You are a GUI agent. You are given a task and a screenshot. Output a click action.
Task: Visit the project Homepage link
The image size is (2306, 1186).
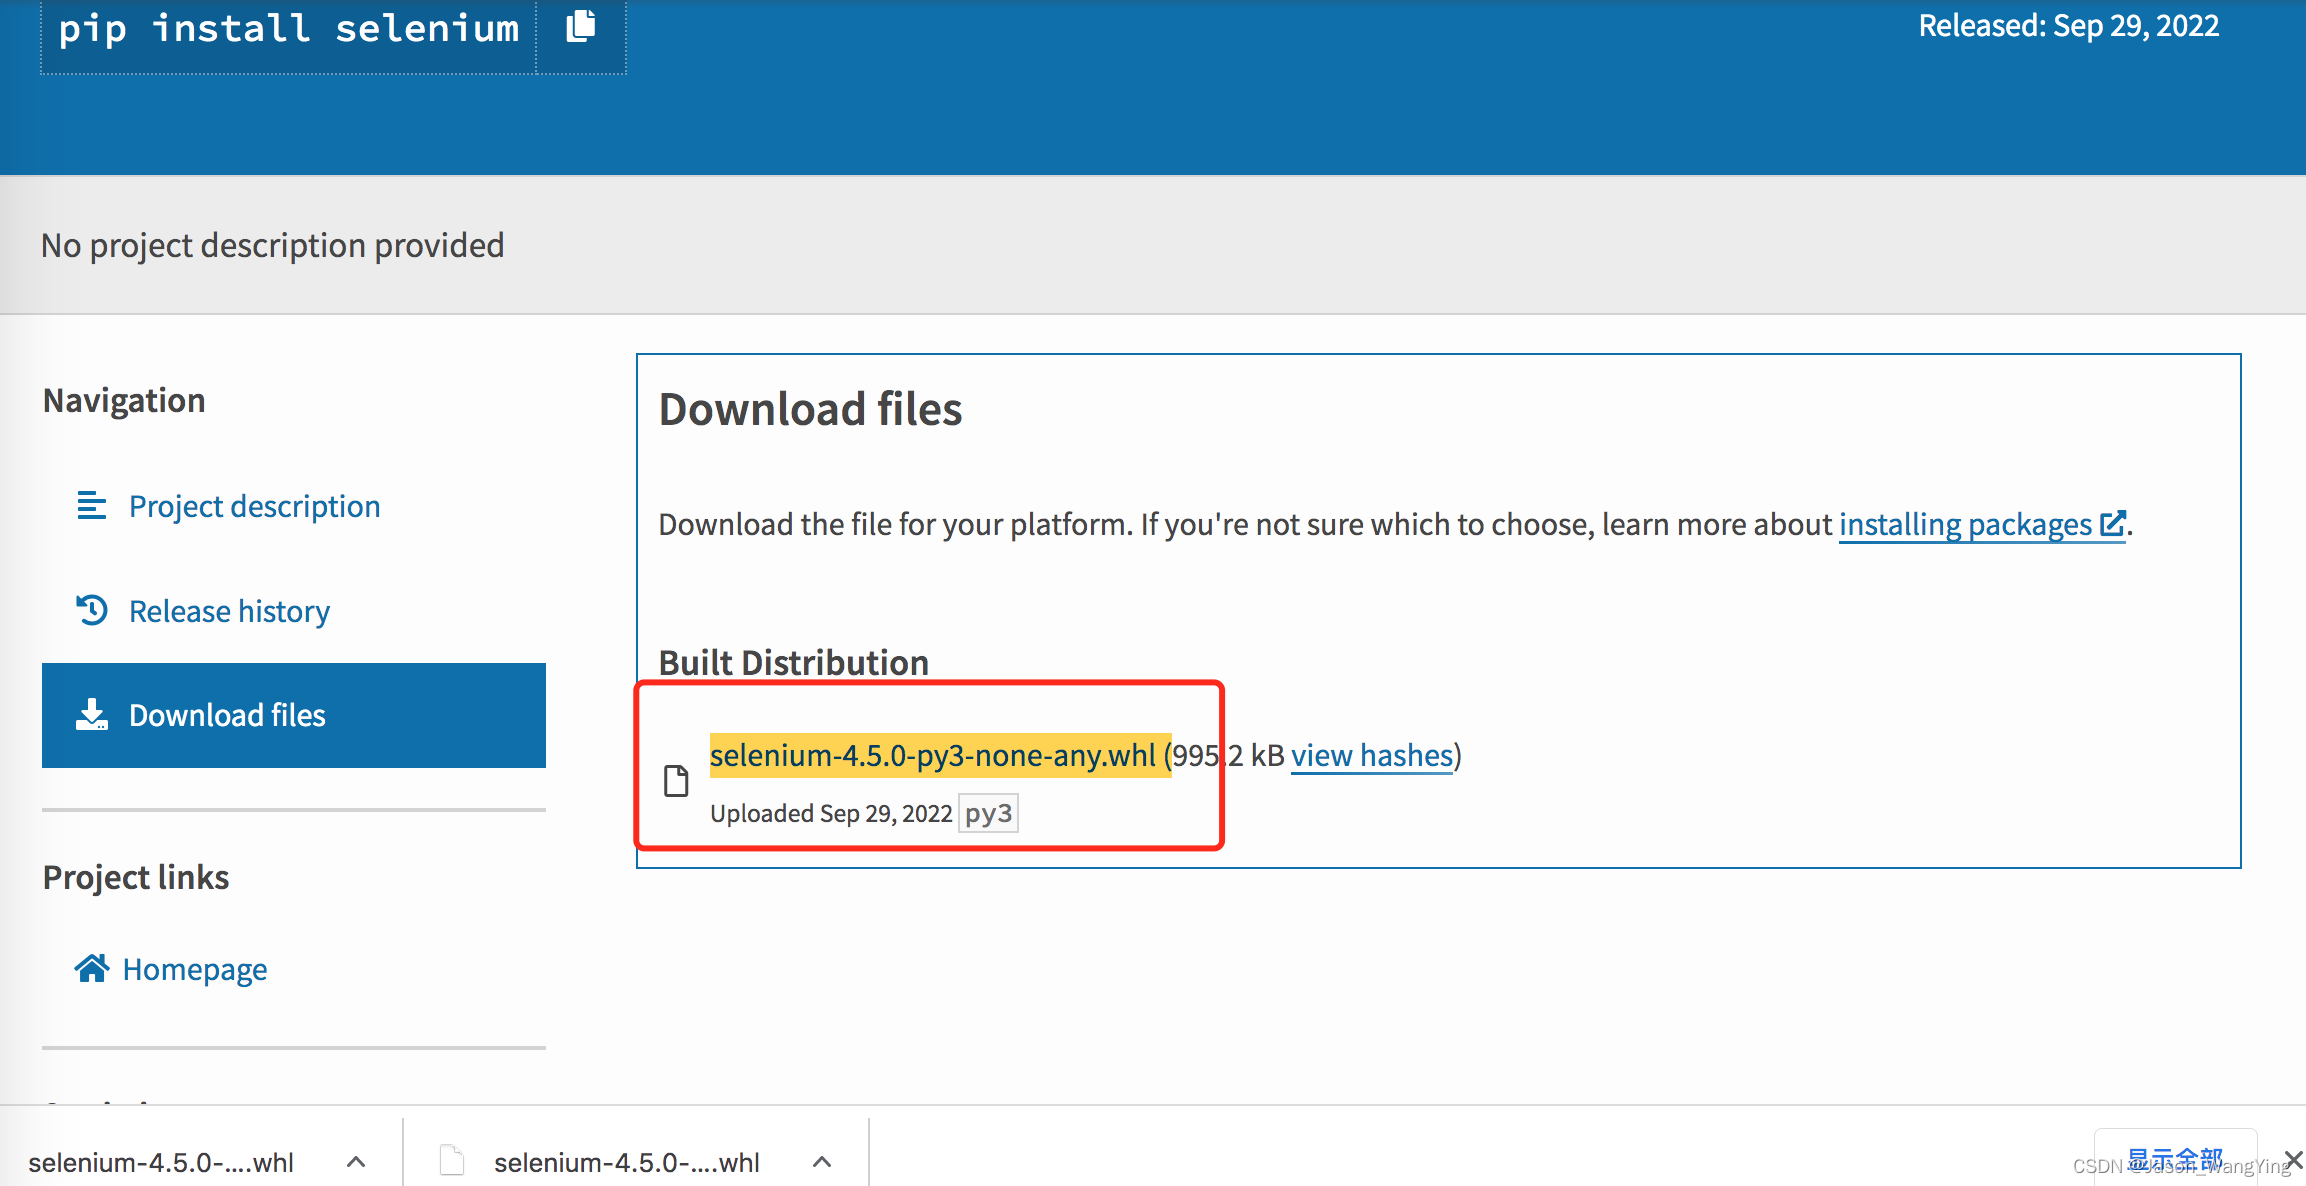pyautogui.click(x=195, y=969)
